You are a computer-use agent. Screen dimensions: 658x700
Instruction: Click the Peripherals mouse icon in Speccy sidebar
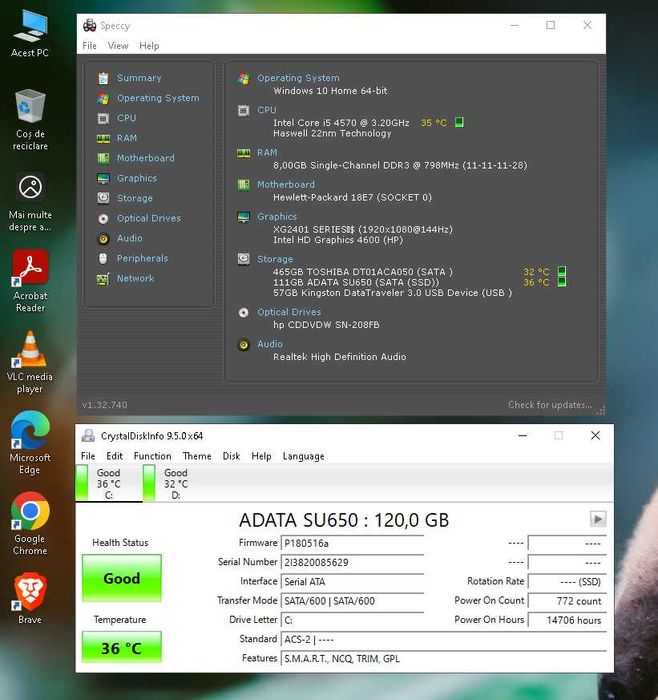[x=103, y=258]
